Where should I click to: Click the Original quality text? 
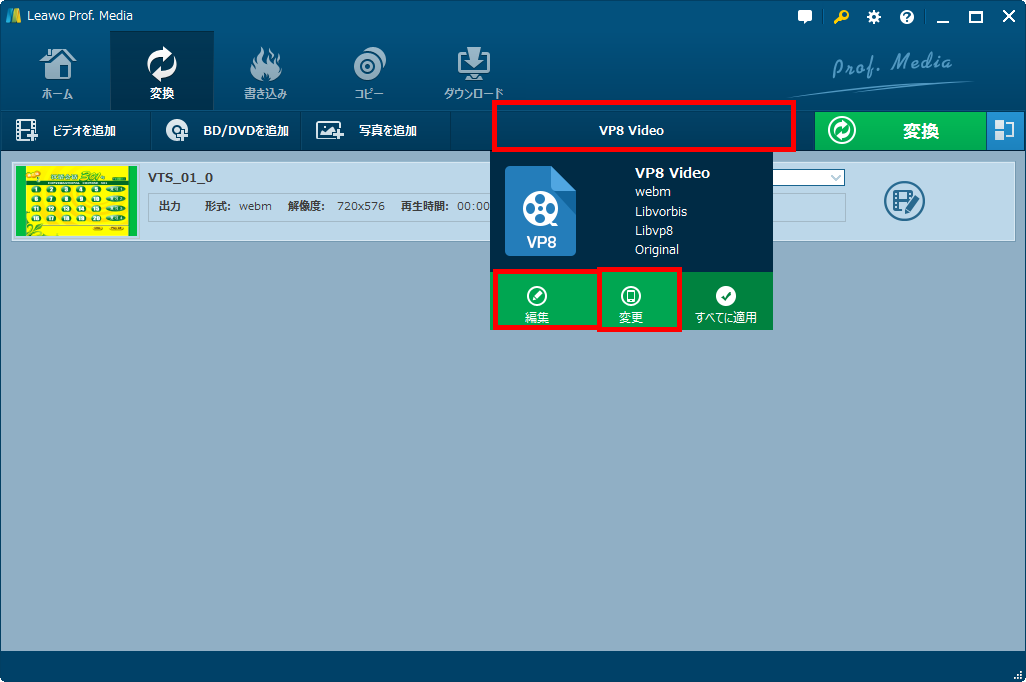click(657, 249)
